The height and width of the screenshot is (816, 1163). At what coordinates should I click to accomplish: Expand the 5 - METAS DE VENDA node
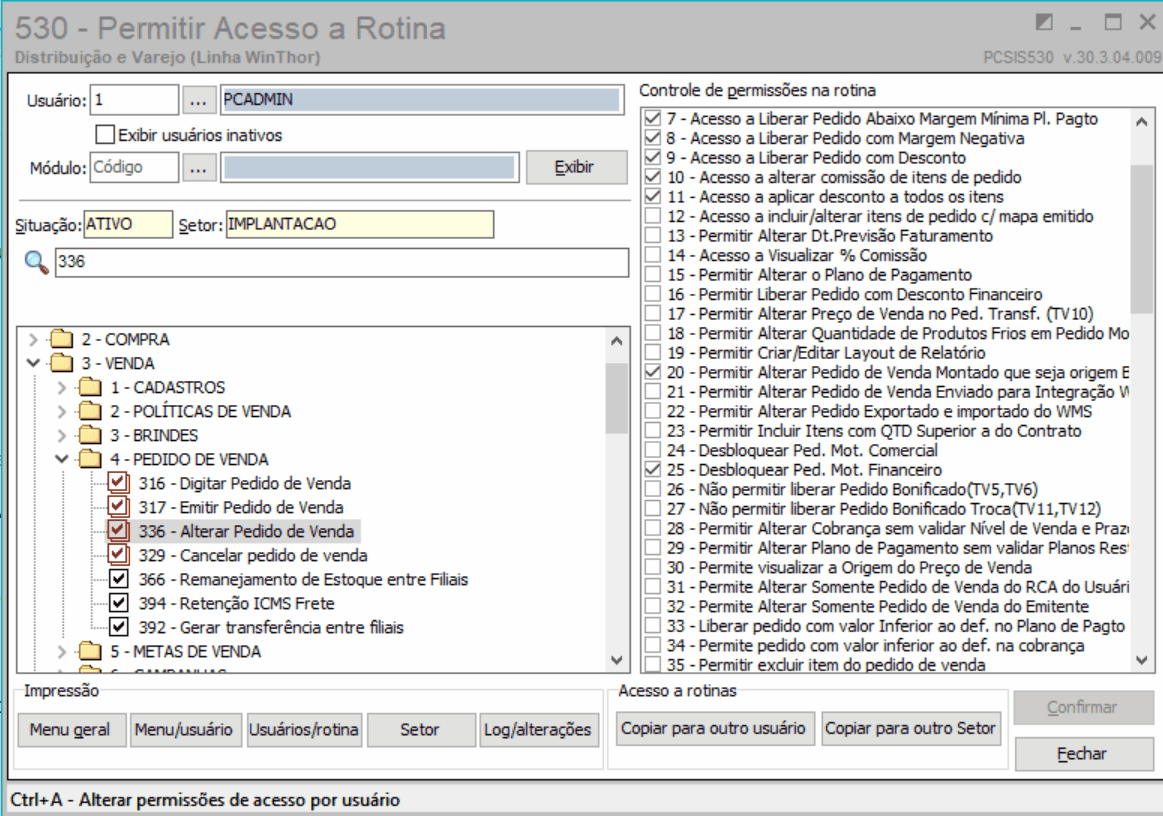62,651
